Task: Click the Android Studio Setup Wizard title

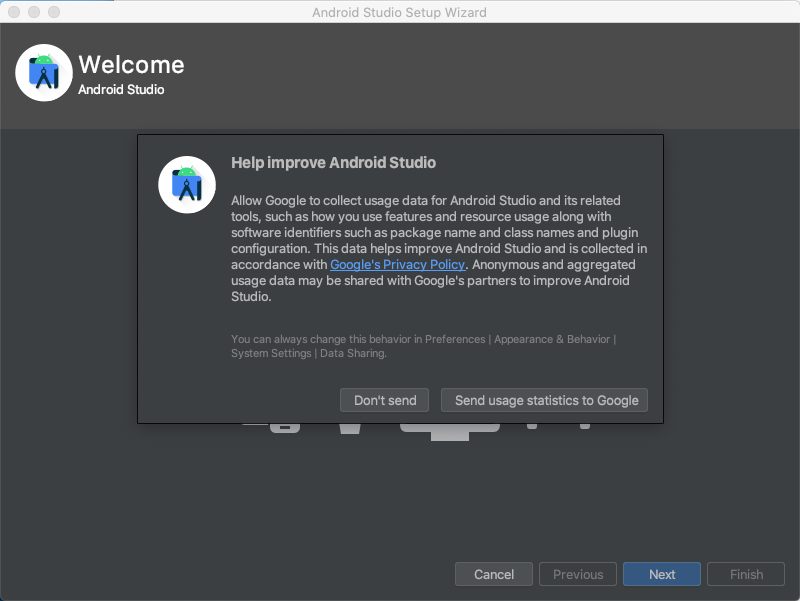Action: click(399, 12)
